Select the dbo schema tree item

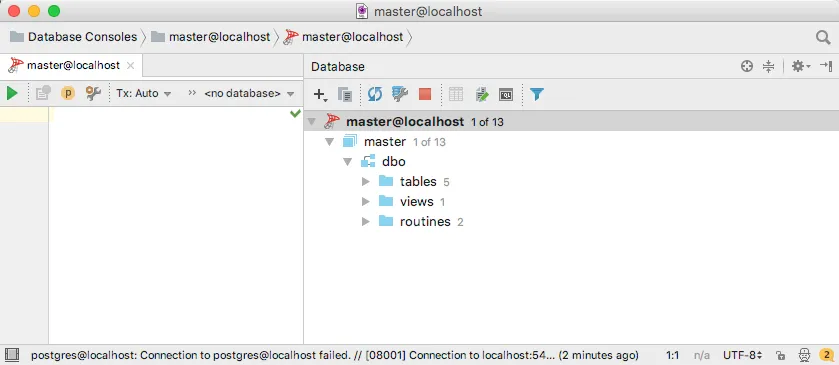(x=393, y=162)
